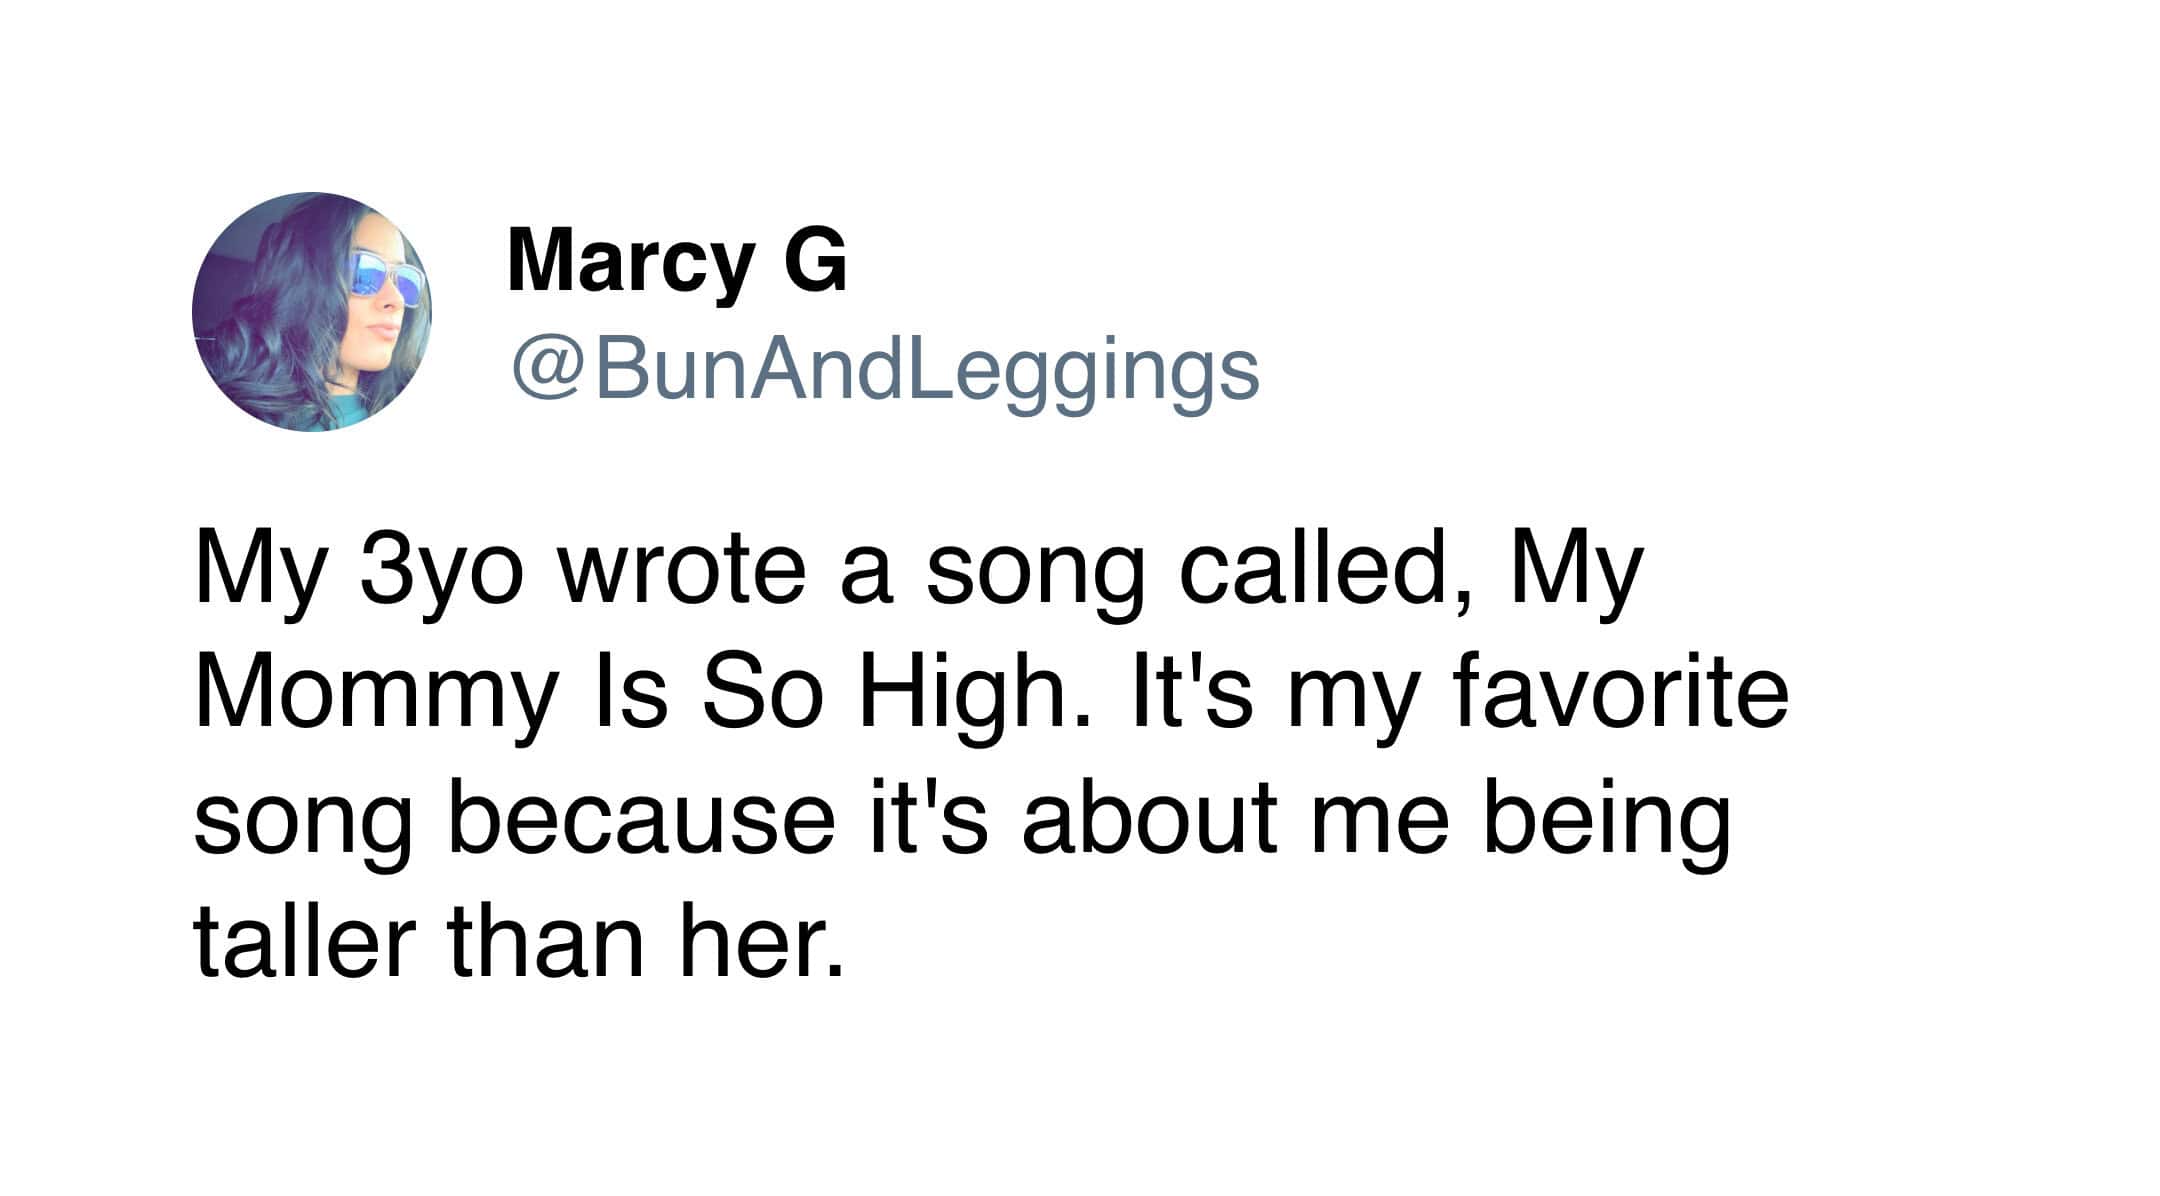The width and height of the screenshot is (2160, 1196).
Task: Click the letter G in the display name
Action: (x=814, y=260)
